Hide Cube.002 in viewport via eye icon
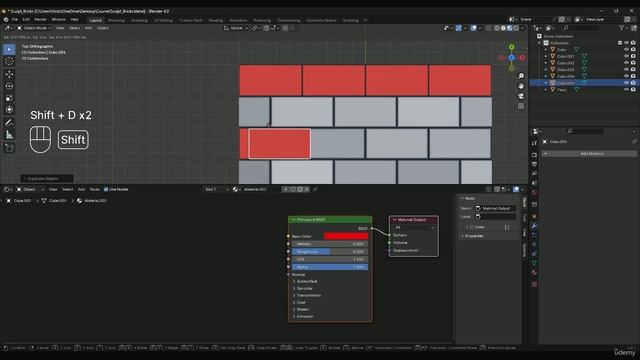This screenshot has width=640, height=360. (x=626, y=63)
